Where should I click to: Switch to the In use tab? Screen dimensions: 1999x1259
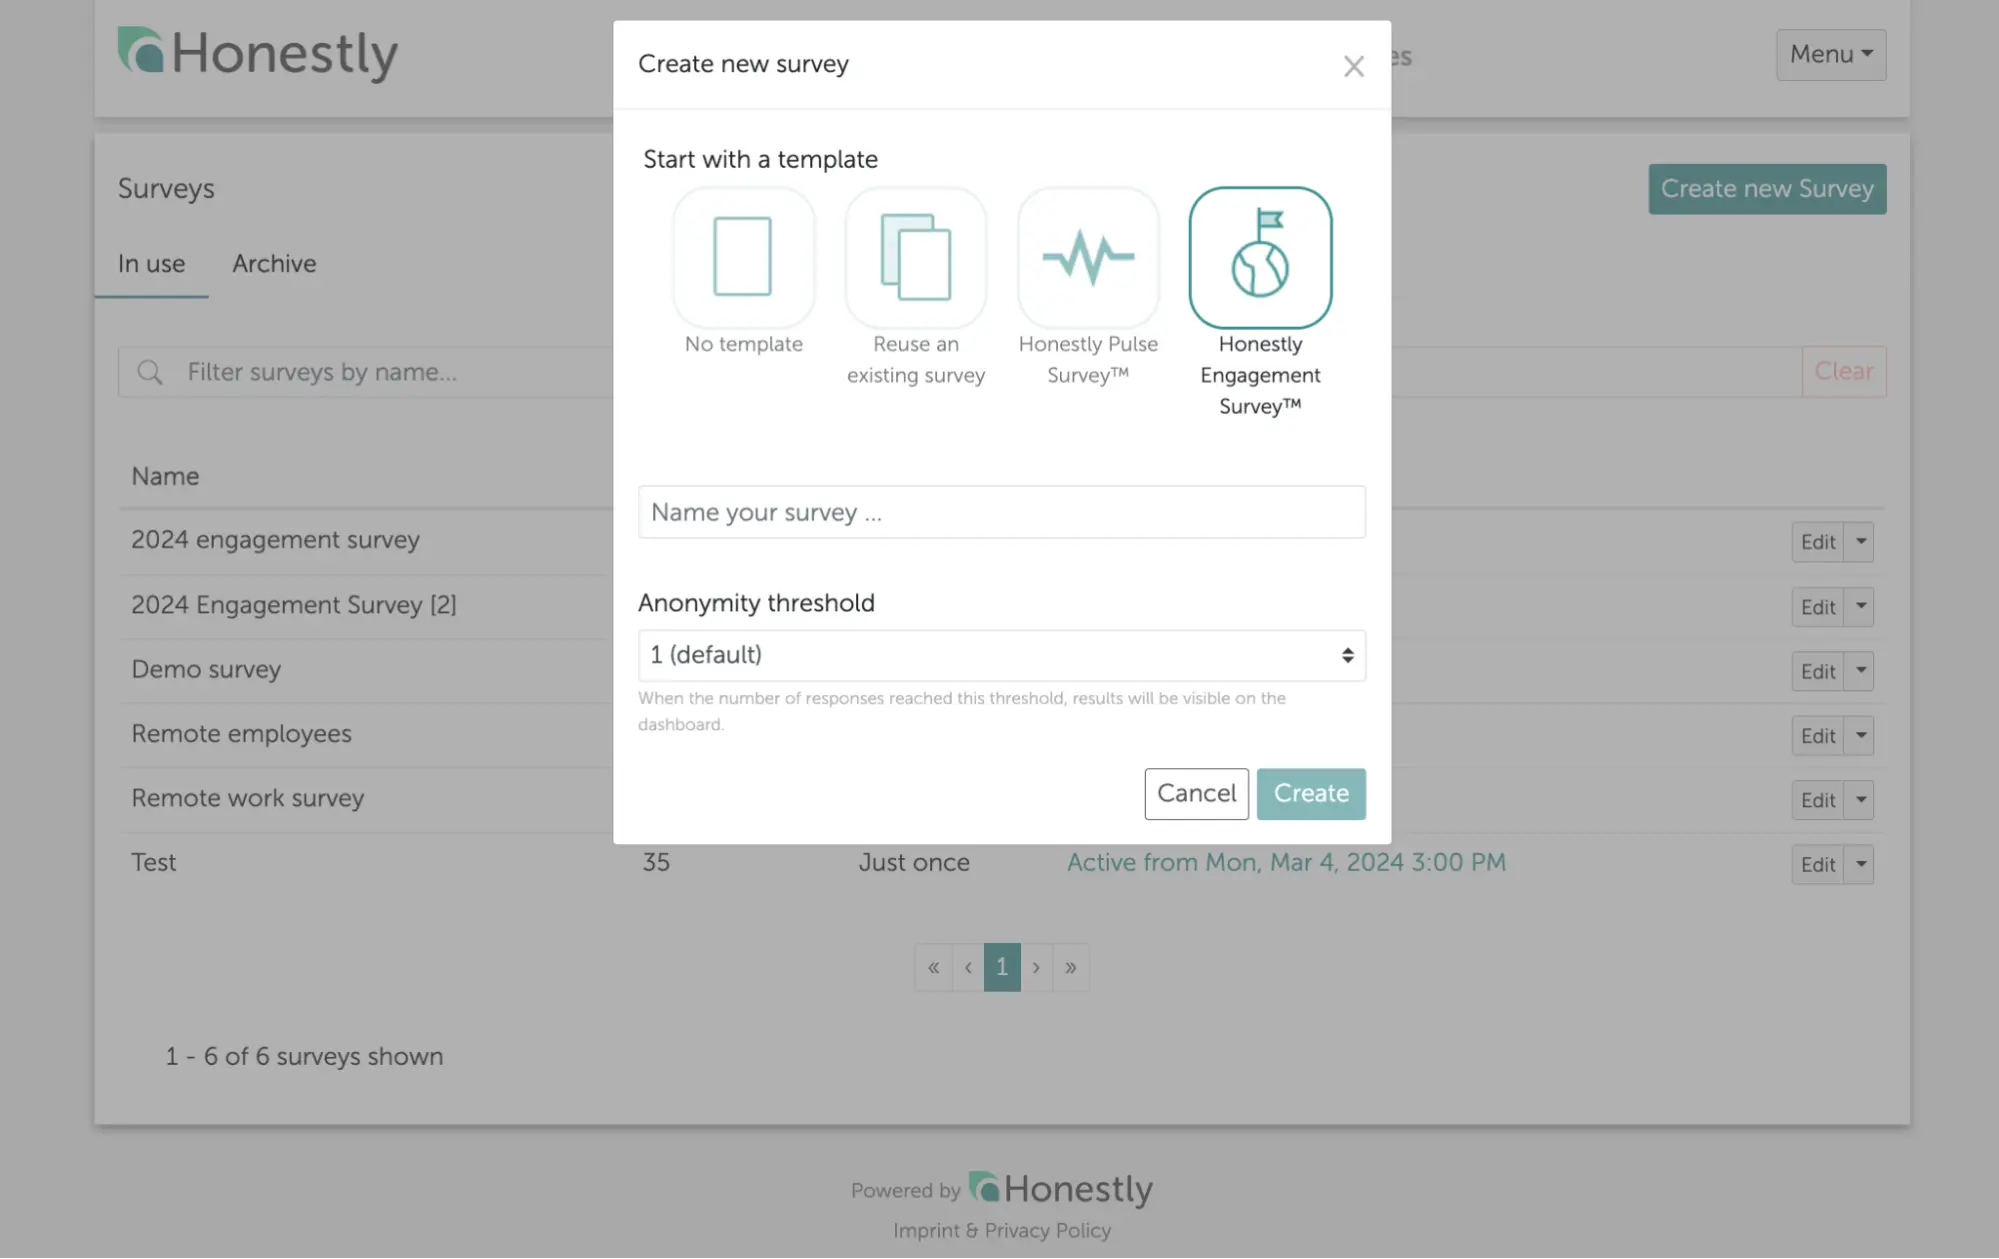tap(151, 264)
